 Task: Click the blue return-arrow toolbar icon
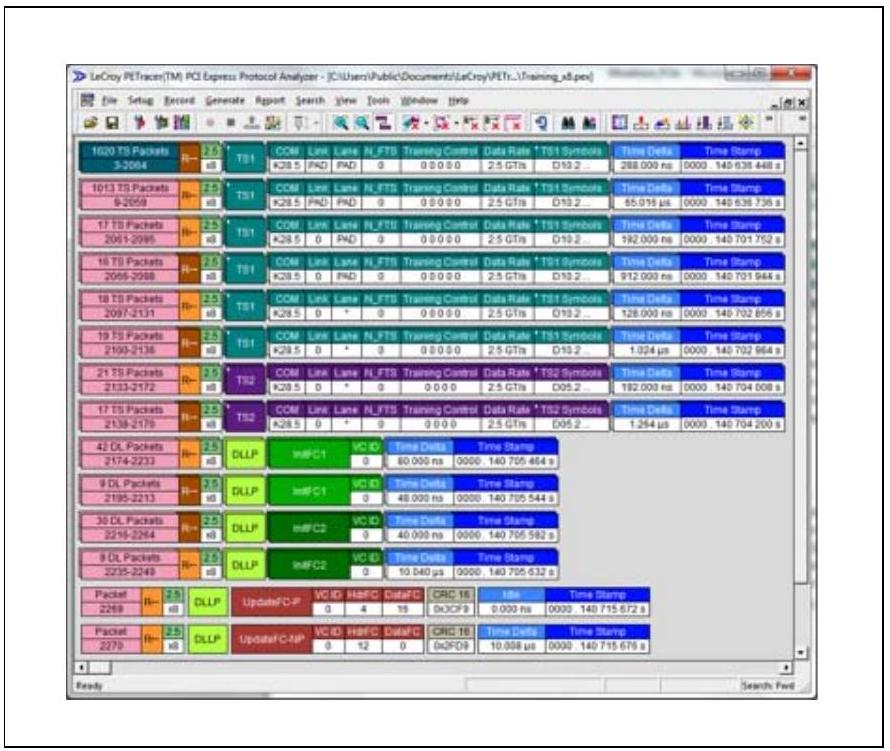click(541, 123)
